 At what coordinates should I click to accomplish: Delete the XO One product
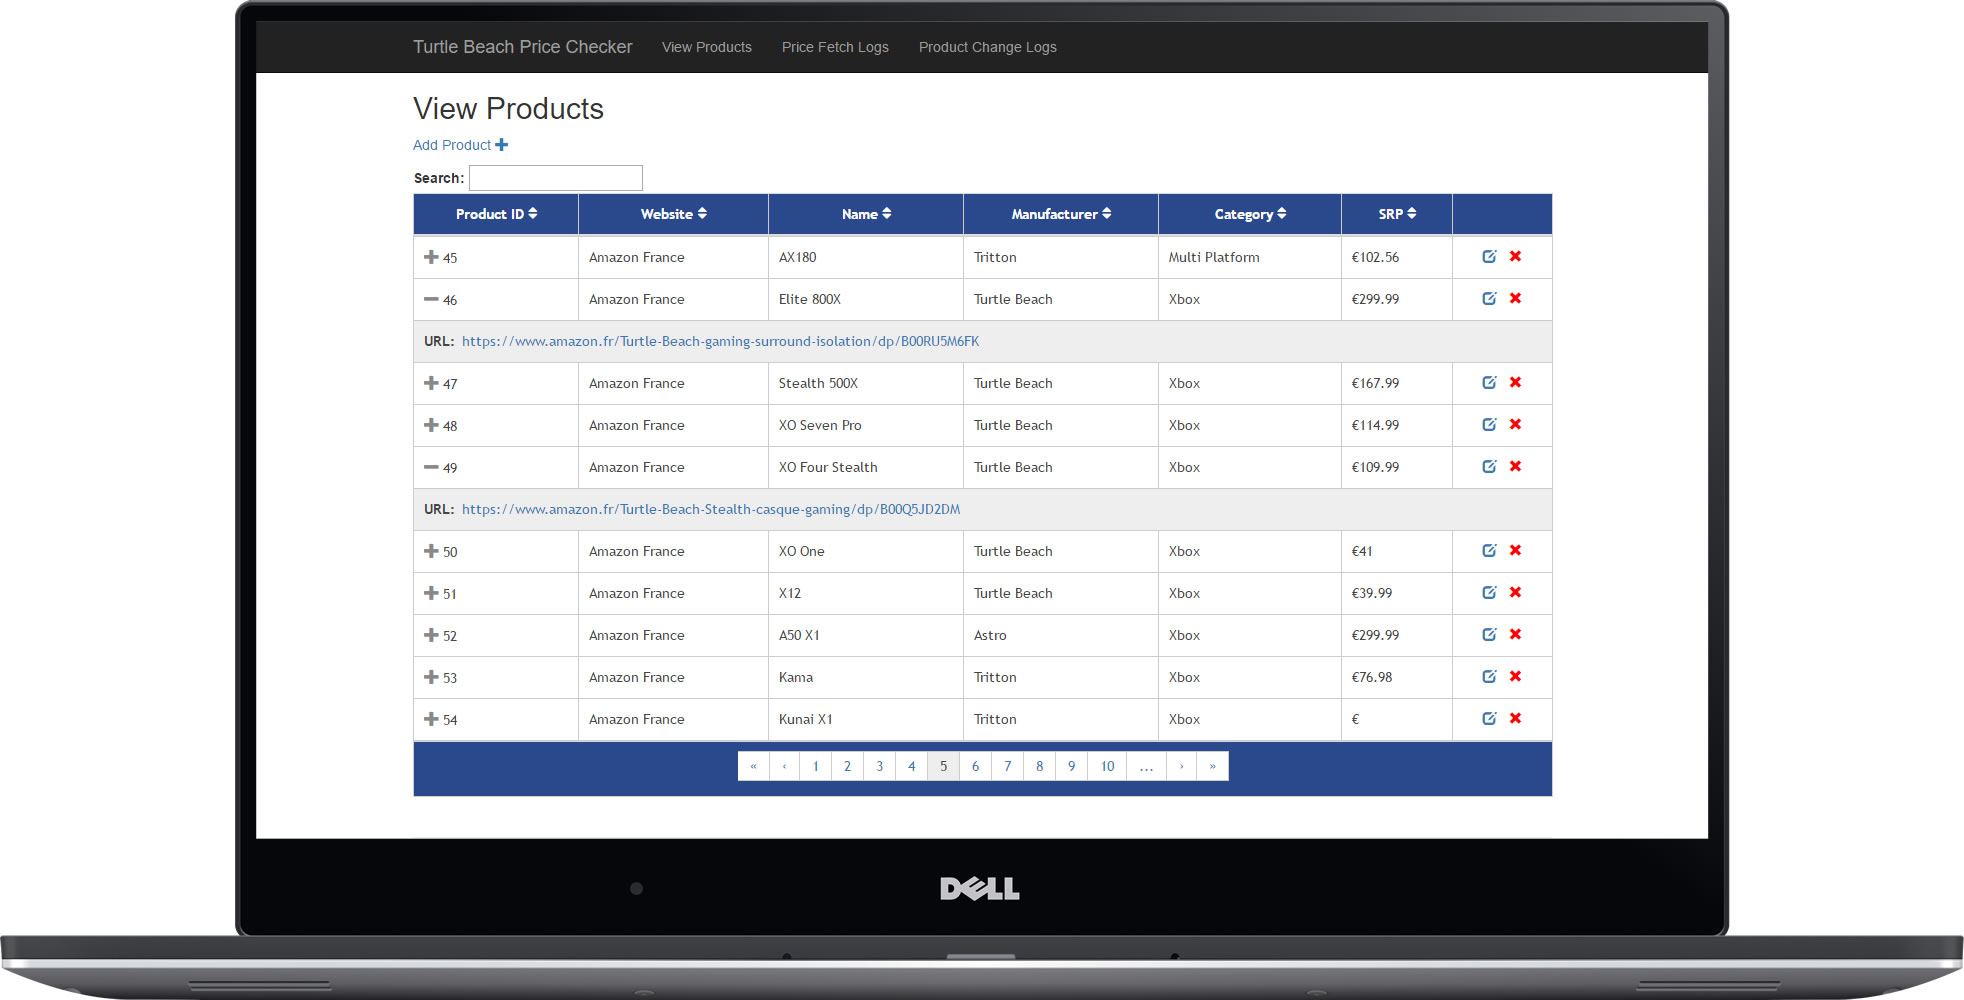1516,550
